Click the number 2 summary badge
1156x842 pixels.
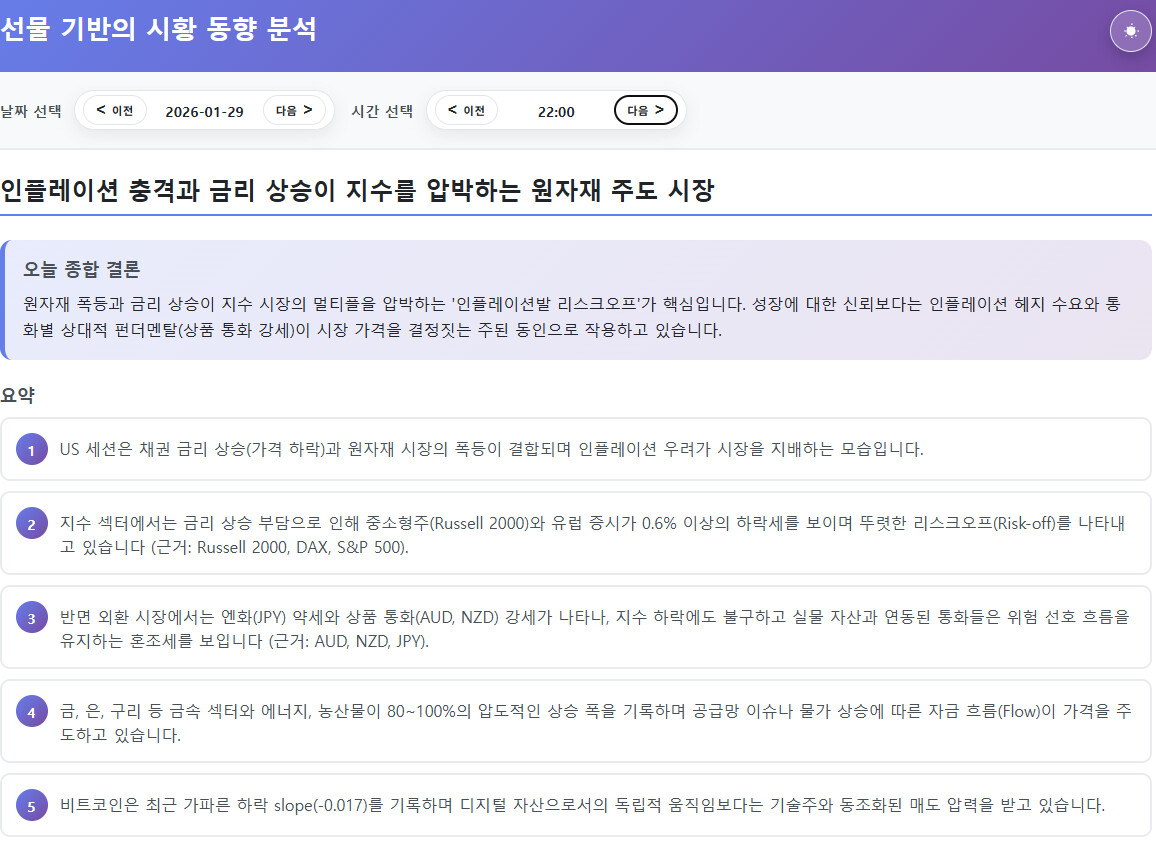[32, 524]
